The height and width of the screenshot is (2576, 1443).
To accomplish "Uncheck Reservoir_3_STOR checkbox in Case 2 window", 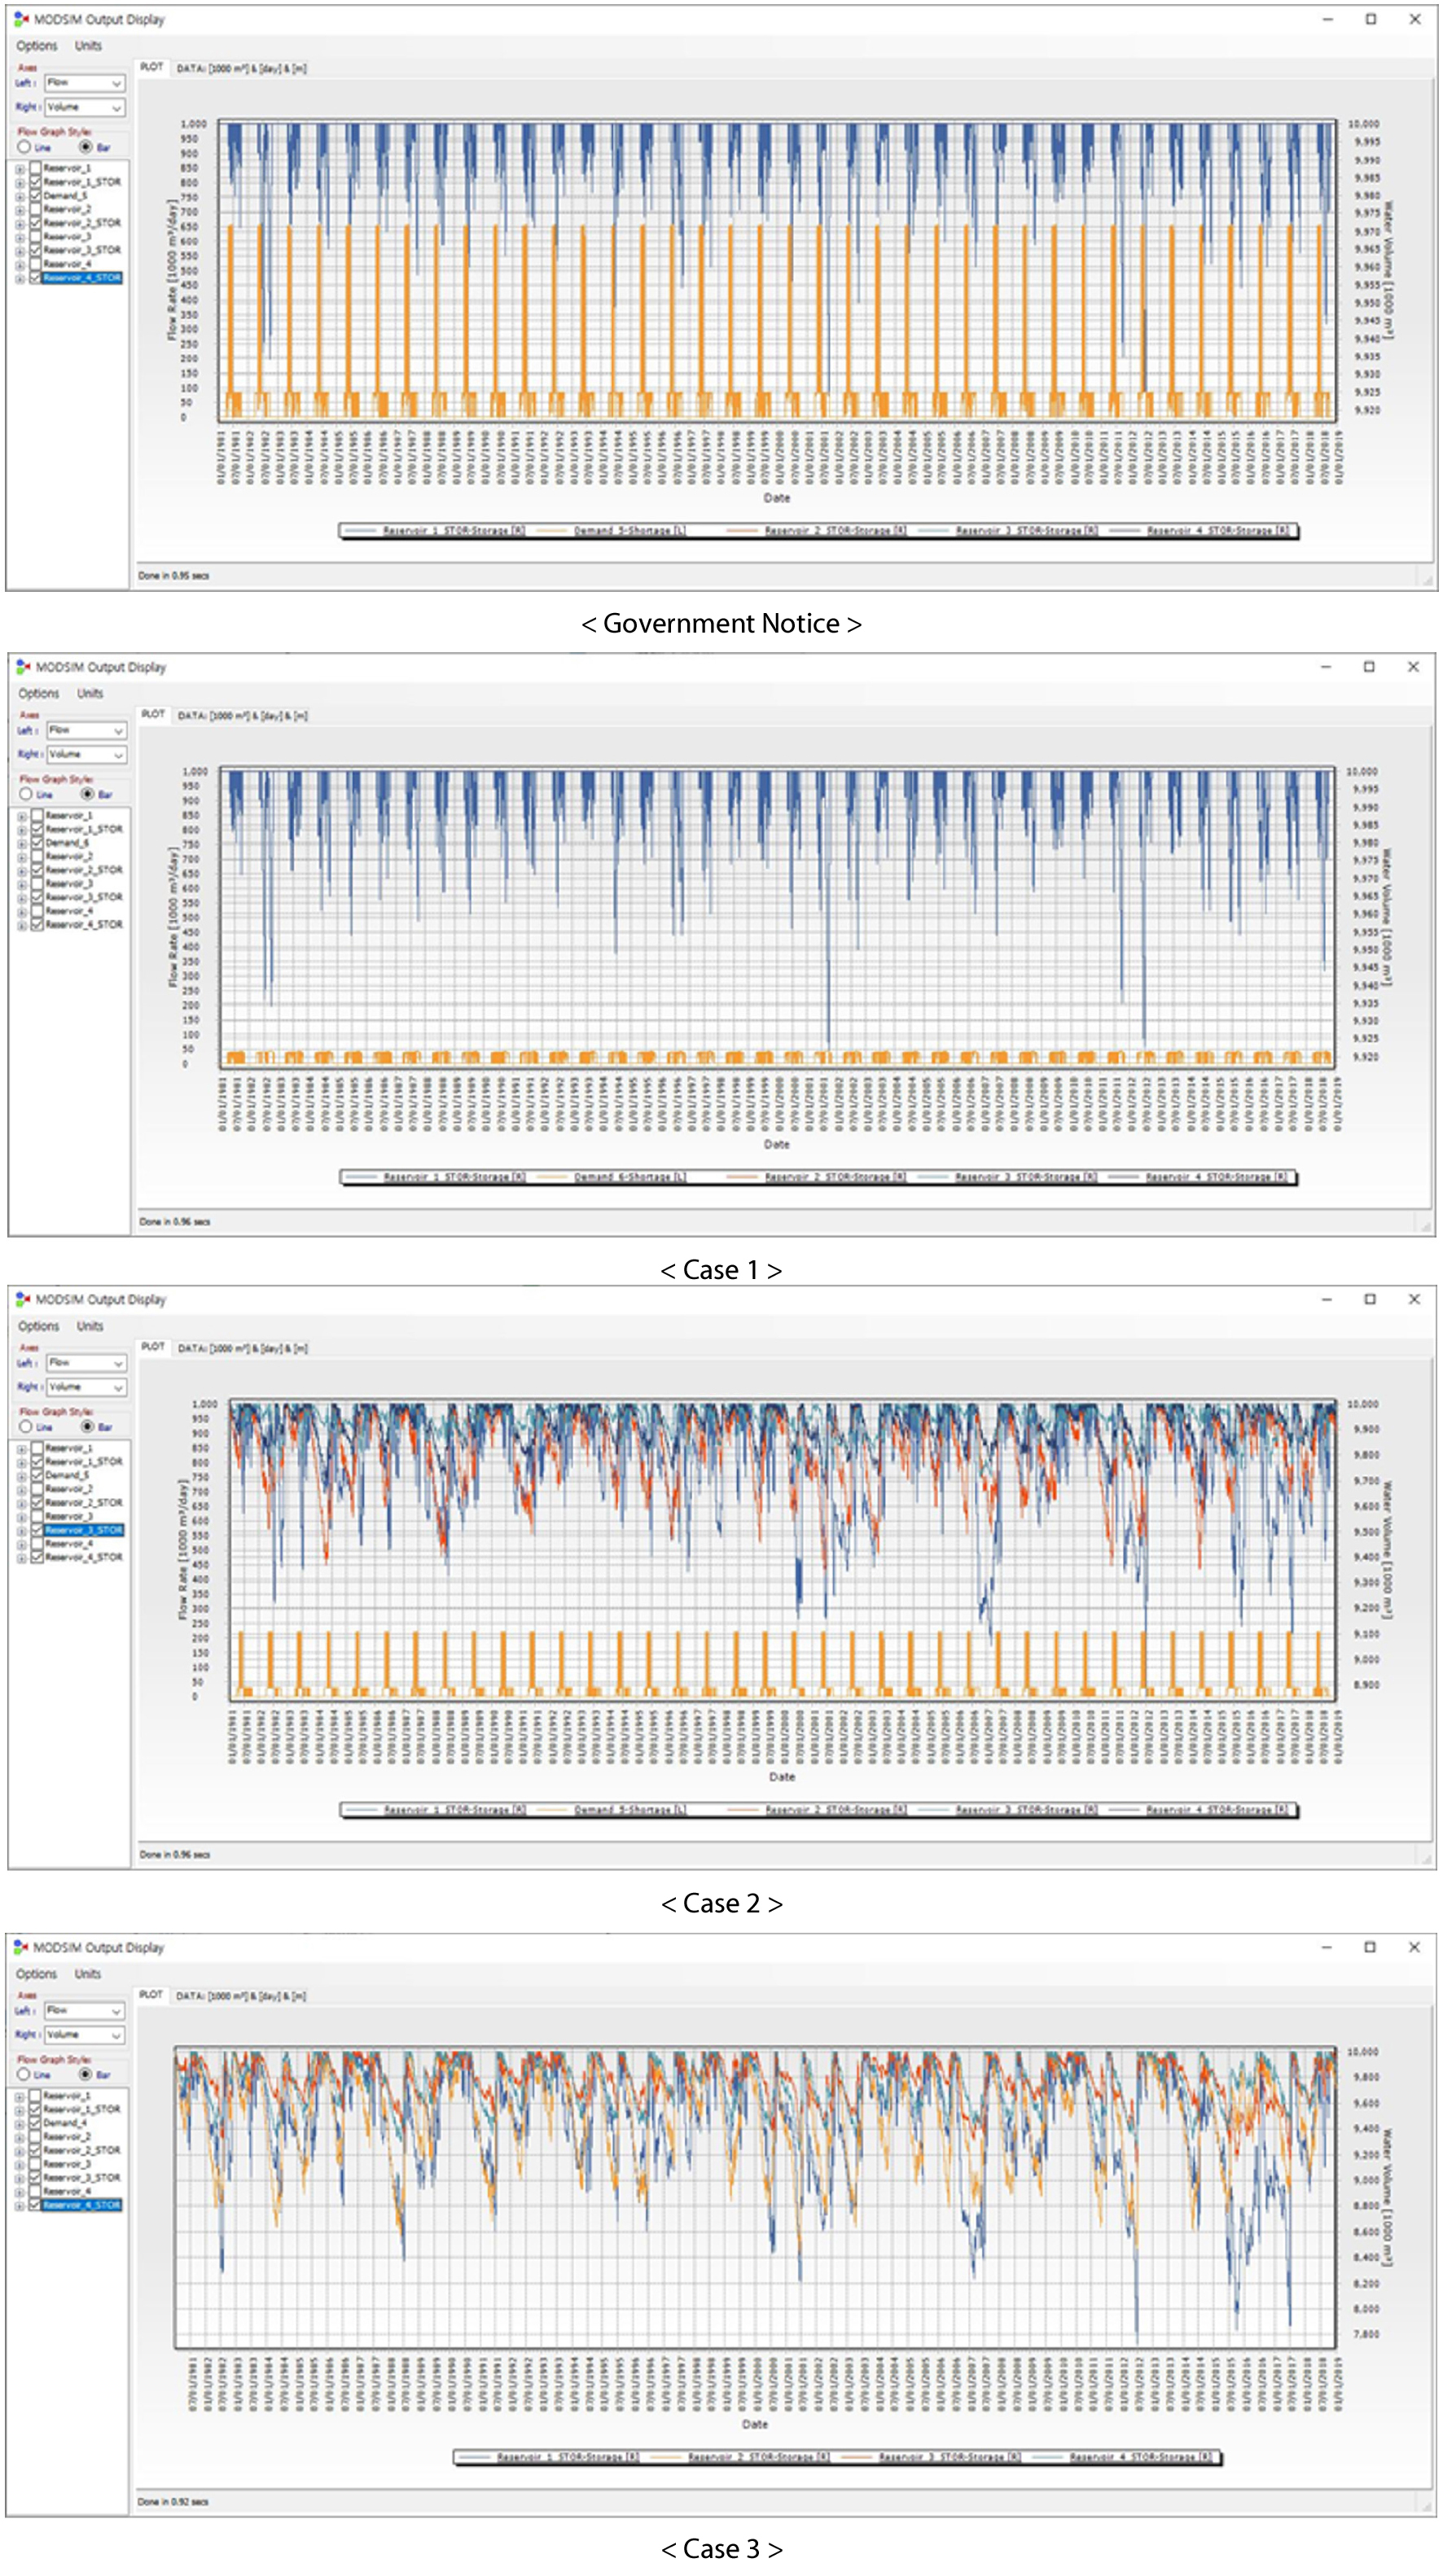I will (x=37, y=1530).
